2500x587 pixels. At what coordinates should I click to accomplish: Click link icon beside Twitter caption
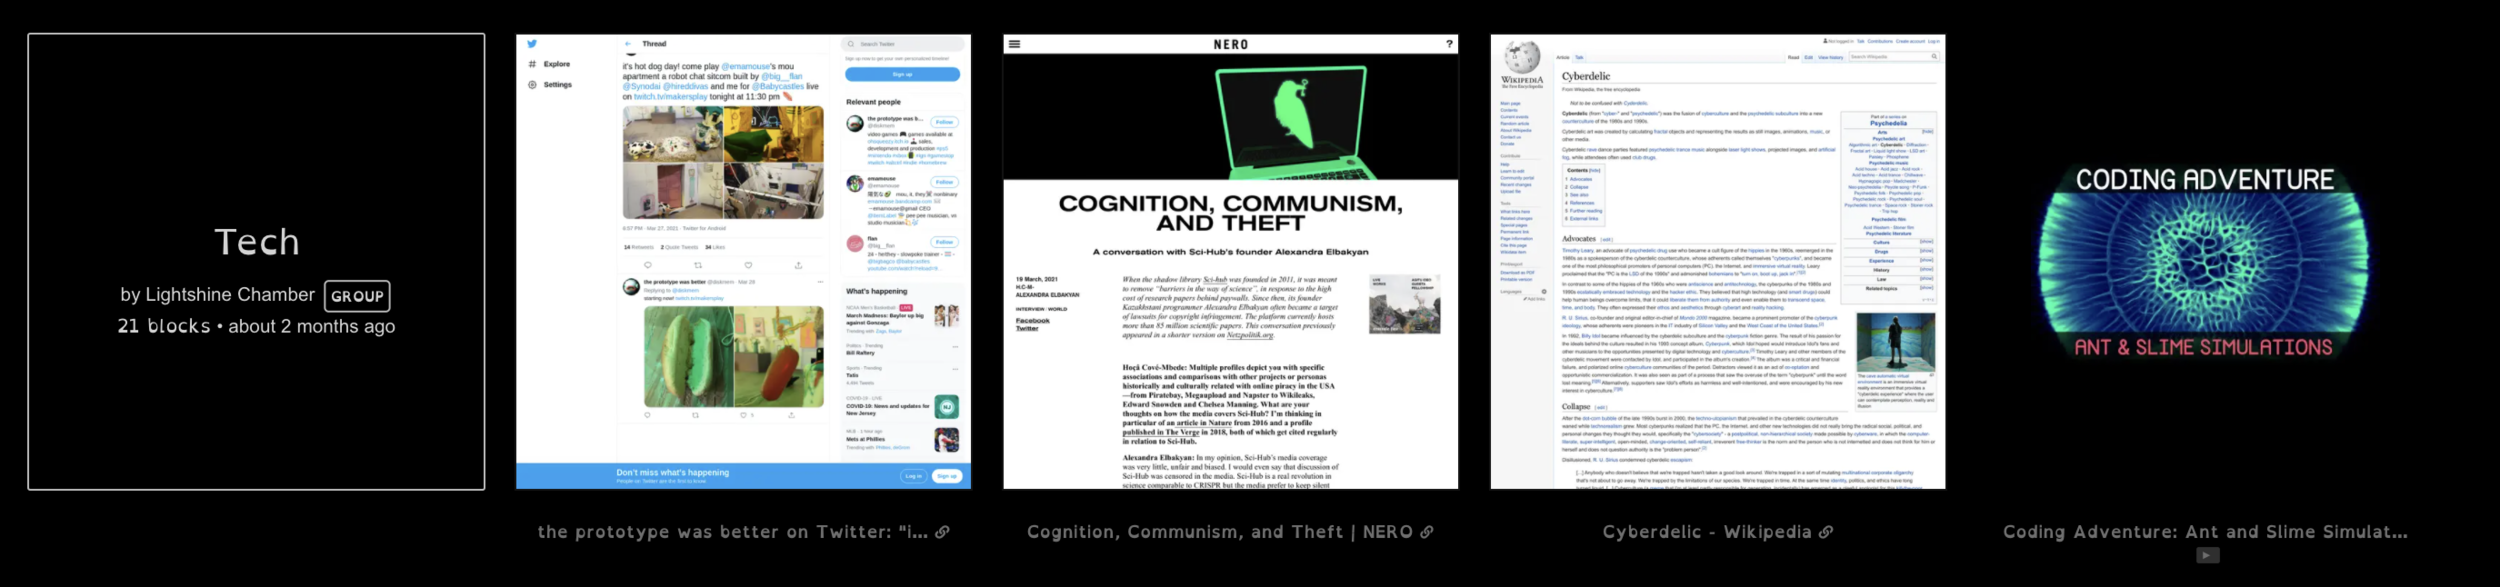point(942,532)
